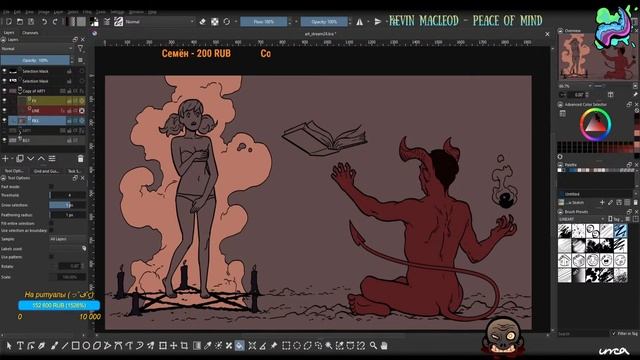
Task: Click the Add new layer plus button
Action: 5,158
